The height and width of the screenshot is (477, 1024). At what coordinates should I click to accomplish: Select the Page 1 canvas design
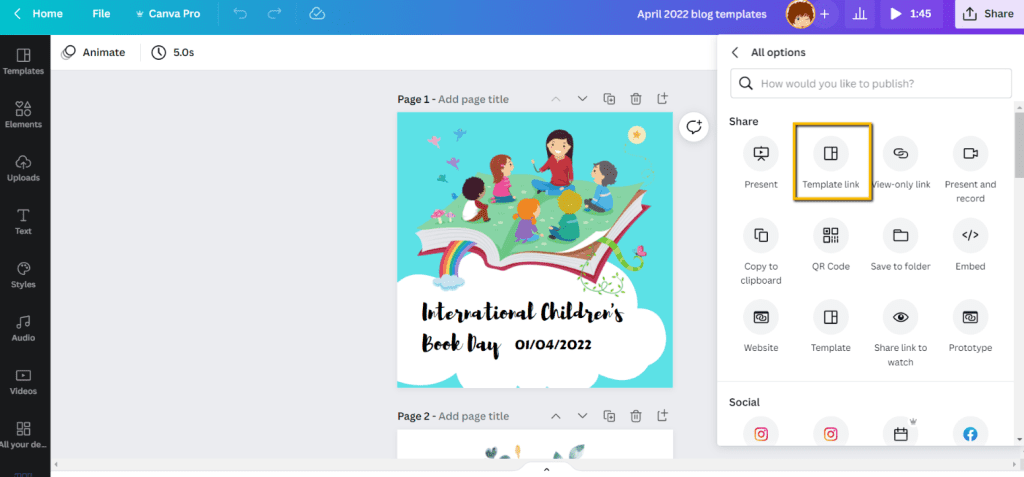[535, 250]
